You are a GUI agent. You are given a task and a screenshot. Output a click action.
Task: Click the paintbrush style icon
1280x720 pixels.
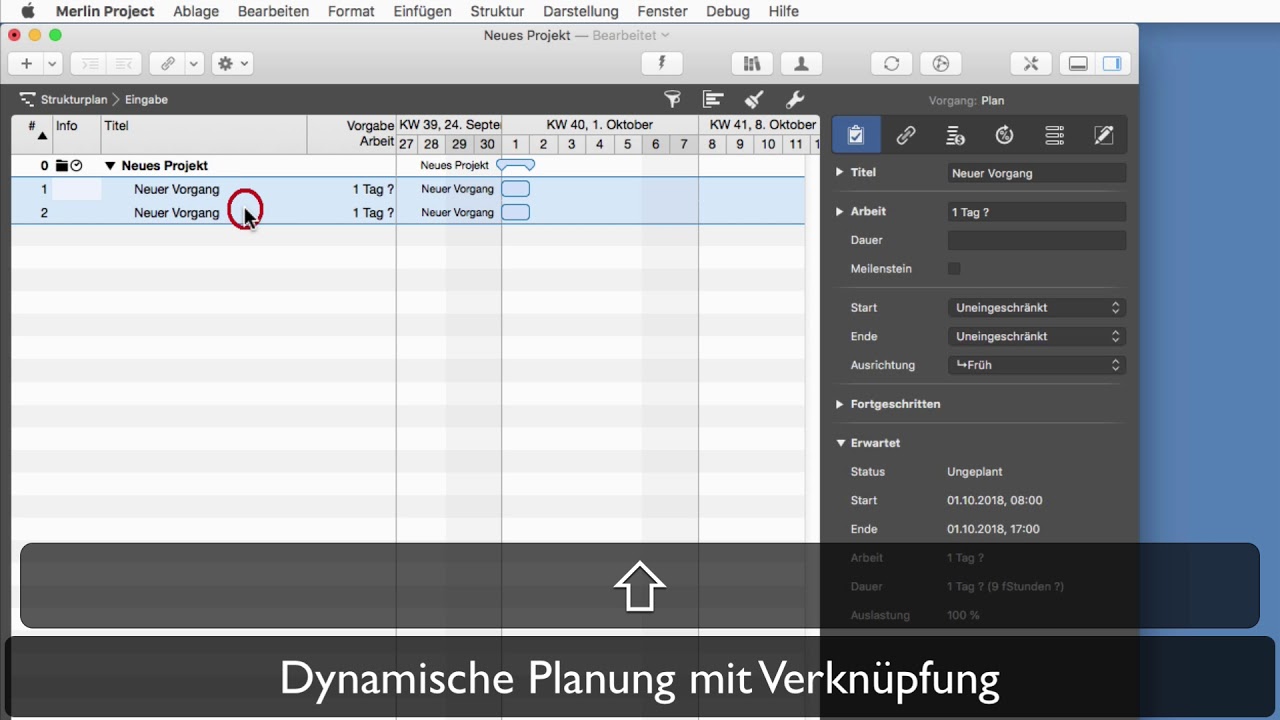click(x=754, y=99)
